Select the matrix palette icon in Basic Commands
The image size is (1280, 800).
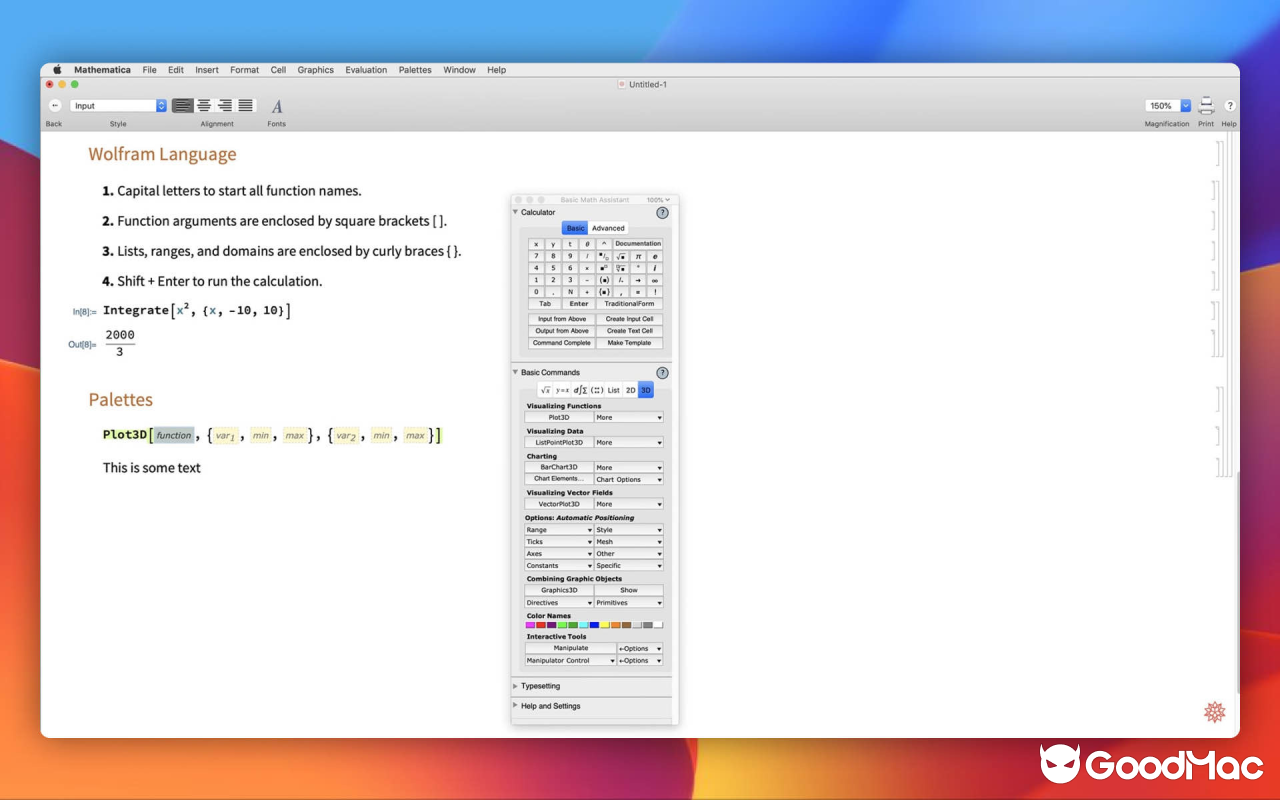597,390
